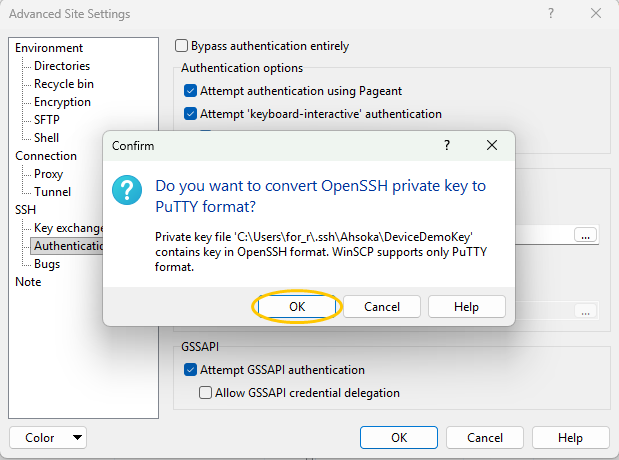Open the Color dropdown button
619x460 pixels.
click(x=48, y=437)
